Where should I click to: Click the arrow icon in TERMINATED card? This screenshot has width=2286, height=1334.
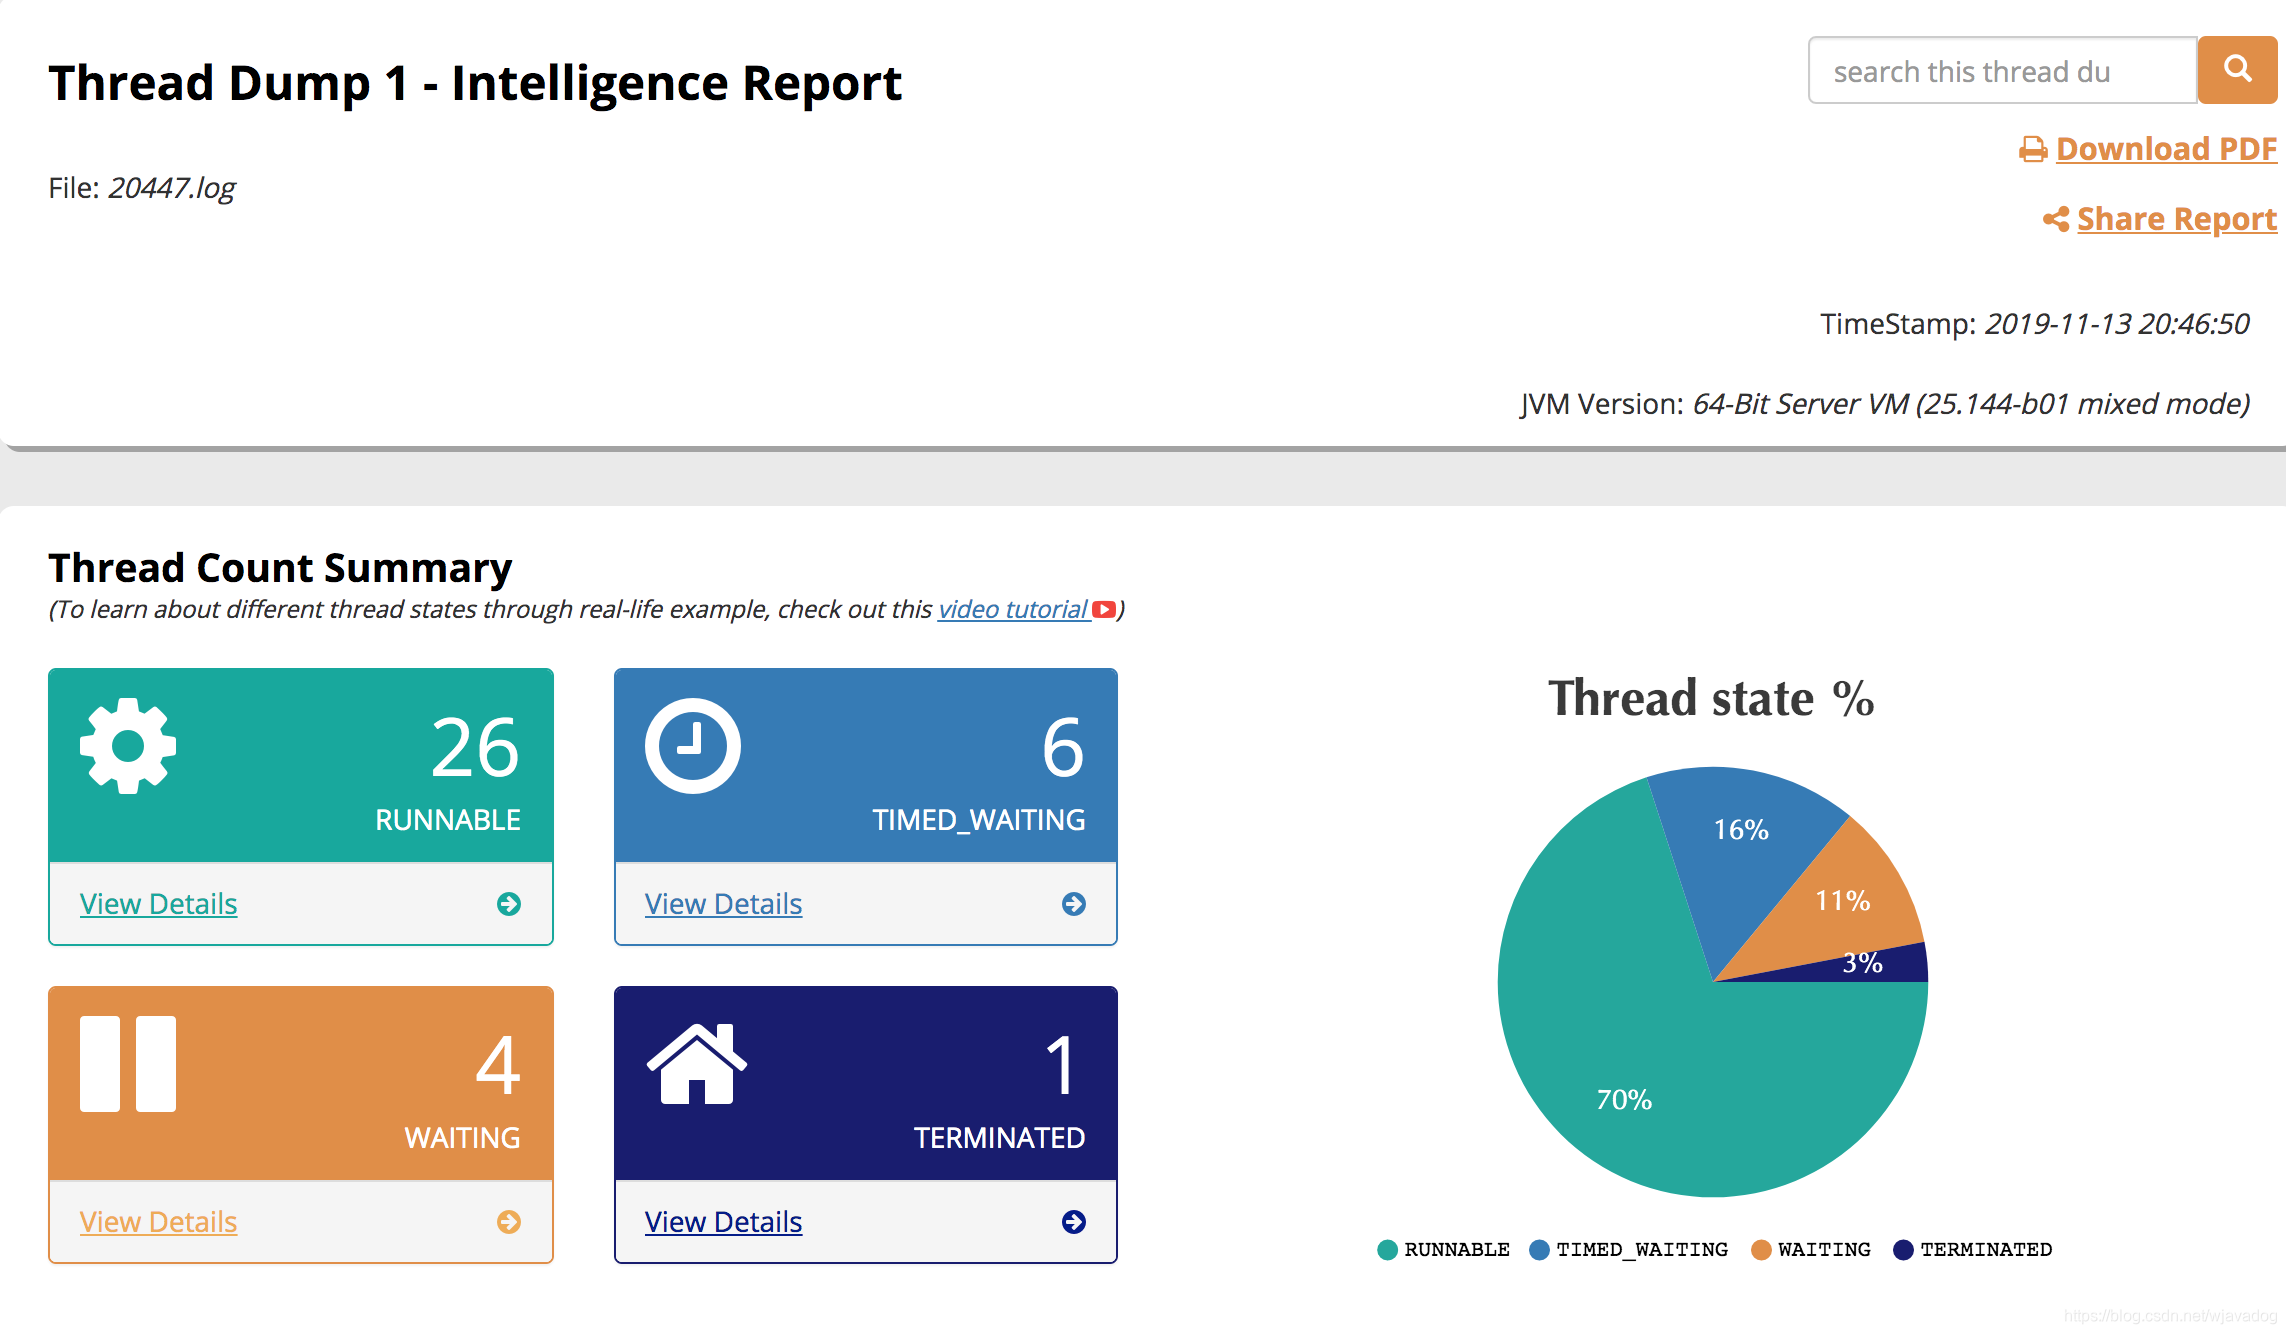tap(1074, 1222)
